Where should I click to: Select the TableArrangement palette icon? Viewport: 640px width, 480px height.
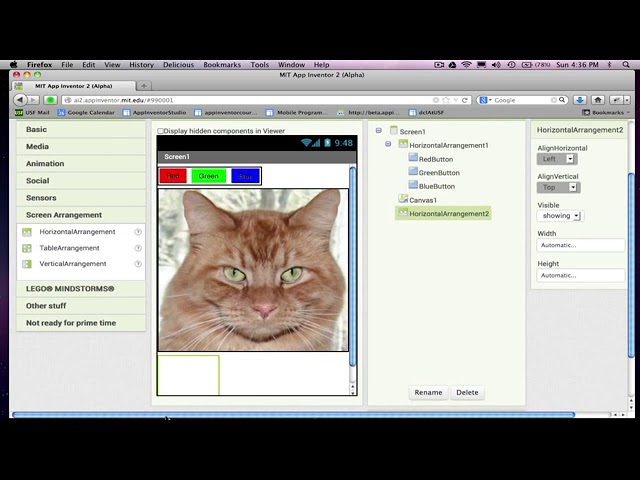click(x=27, y=248)
